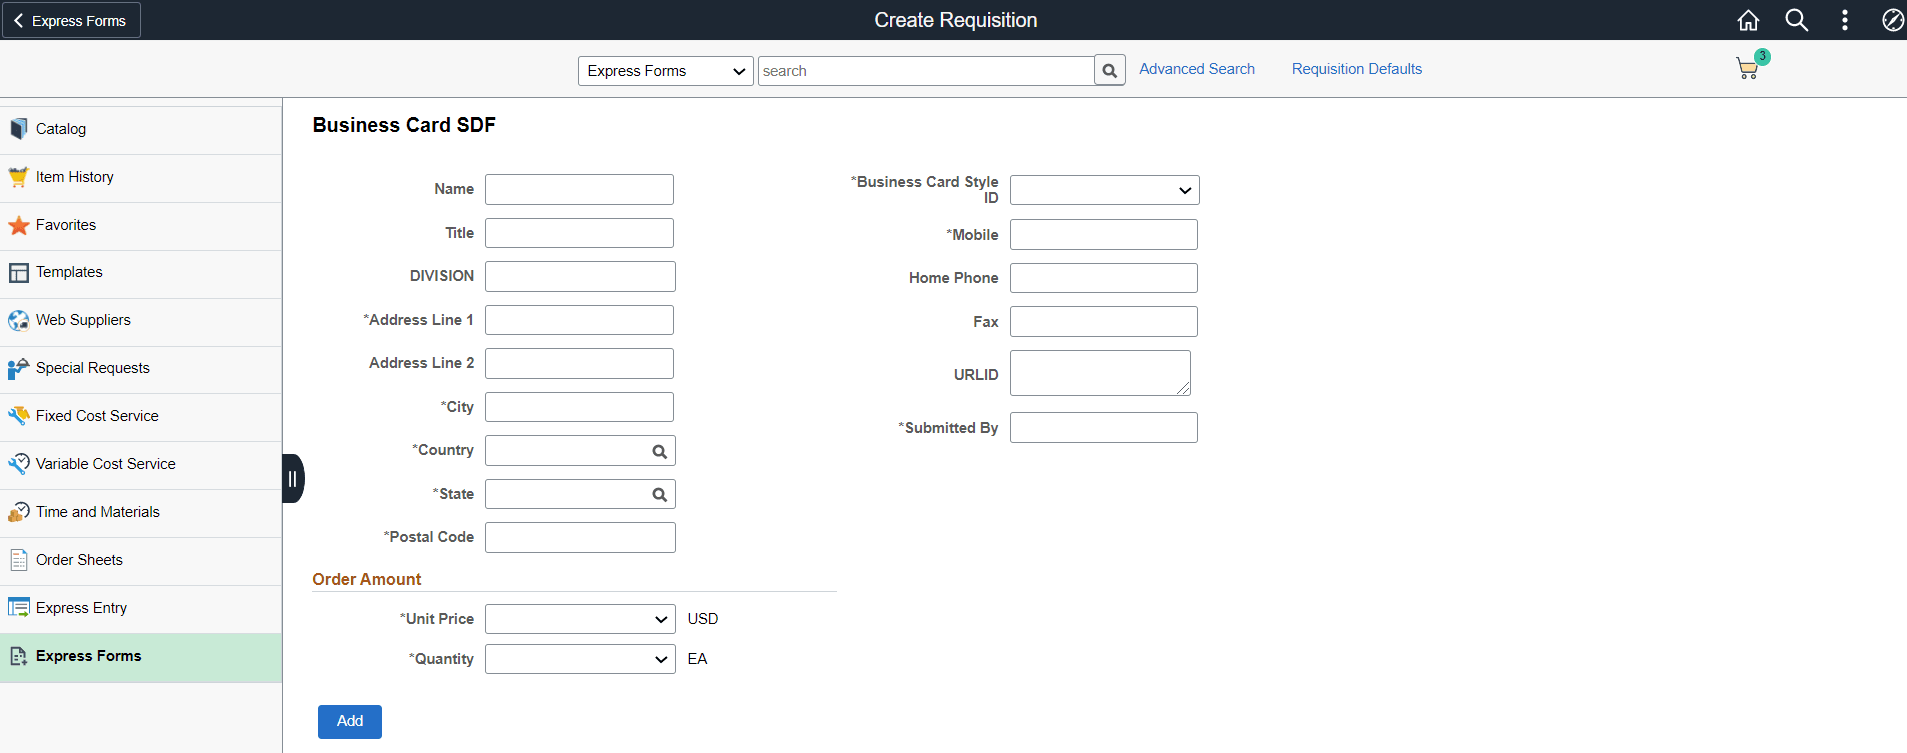
Task: Click the Postal Code field
Action: (580, 538)
